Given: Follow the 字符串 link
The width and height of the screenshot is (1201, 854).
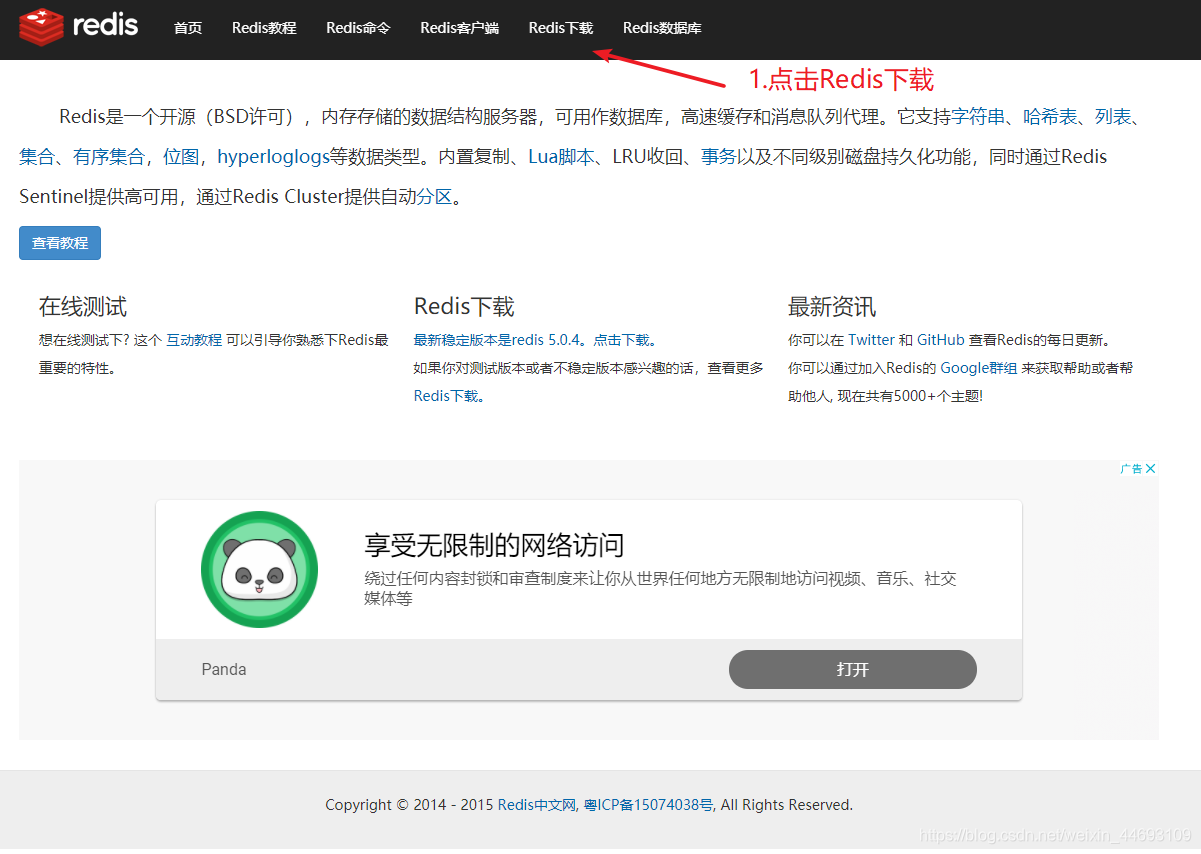Looking at the screenshot, I should coord(978,117).
